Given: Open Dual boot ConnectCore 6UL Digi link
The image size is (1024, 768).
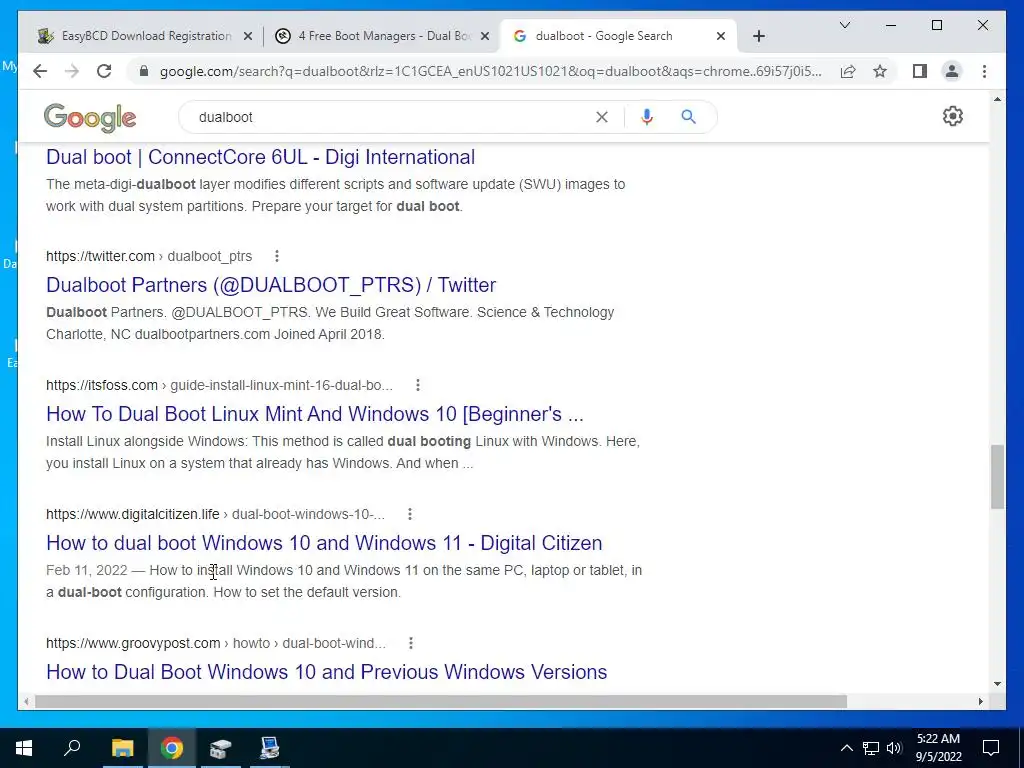Looking at the screenshot, I should [261, 157].
